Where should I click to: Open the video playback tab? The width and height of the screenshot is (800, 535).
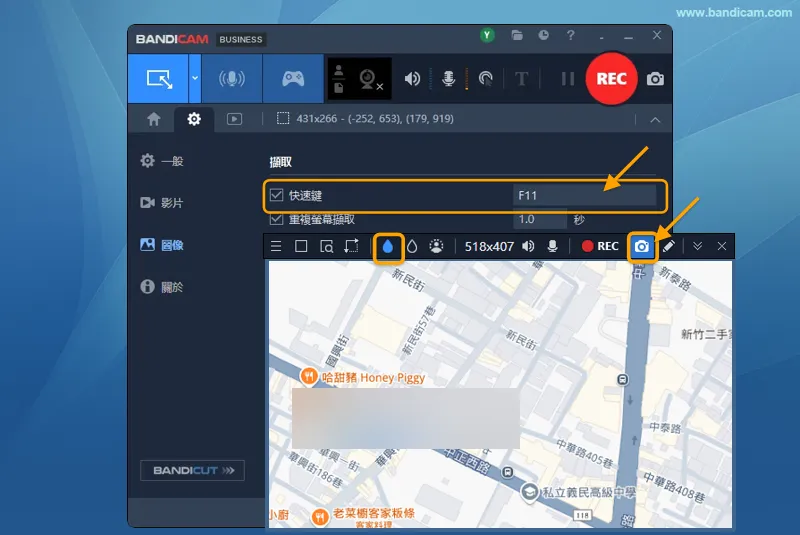tap(234, 119)
